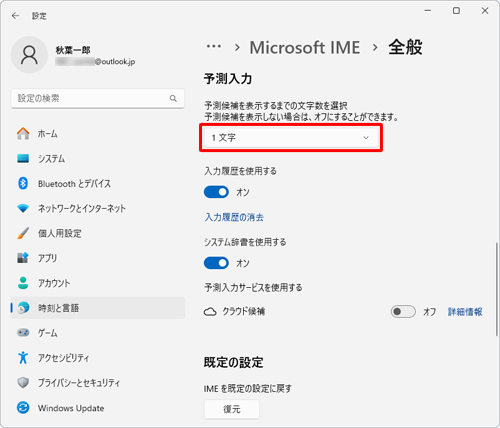Screen dimensions: 500x428
Task: Open システム settings category
Action: (x=98, y=158)
